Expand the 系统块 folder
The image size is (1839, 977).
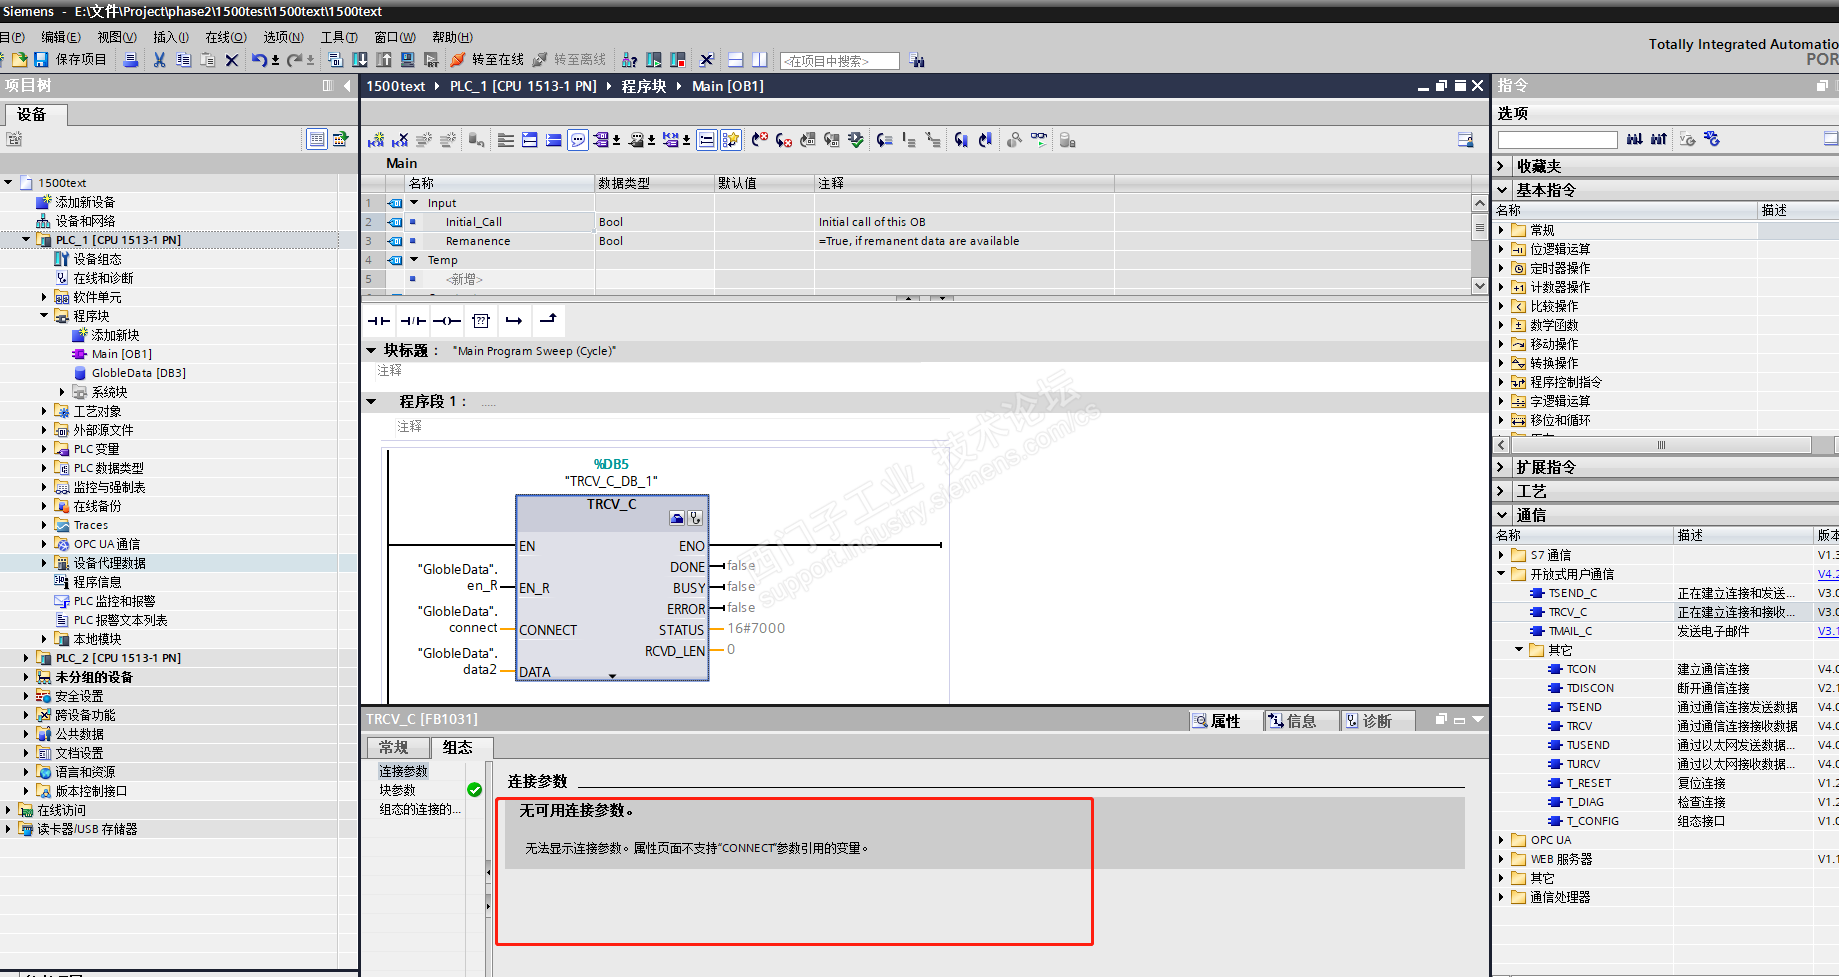62,392
